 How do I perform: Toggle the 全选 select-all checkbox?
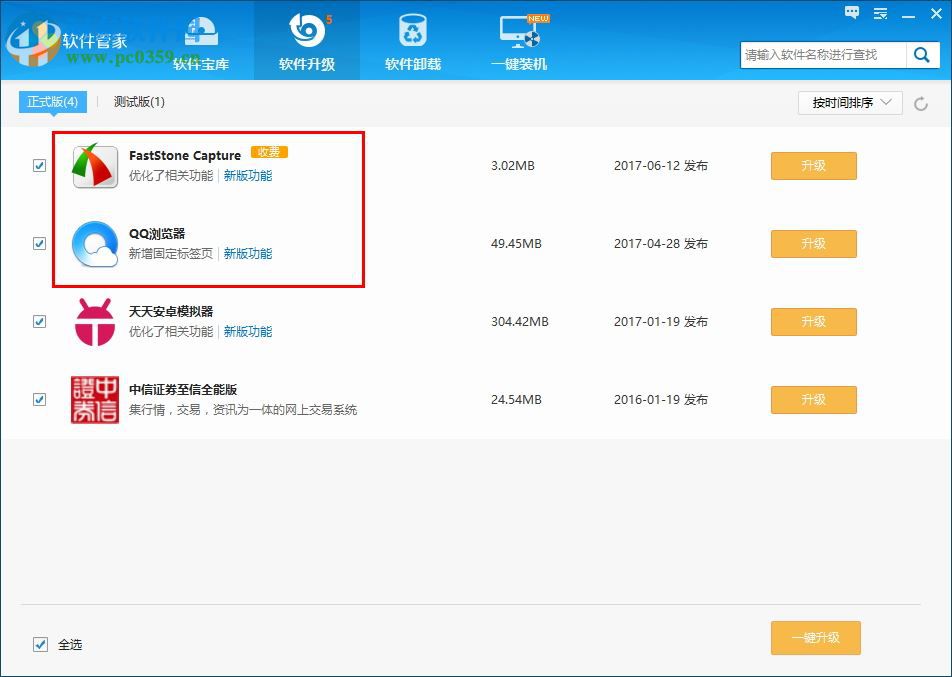[39, 644]
